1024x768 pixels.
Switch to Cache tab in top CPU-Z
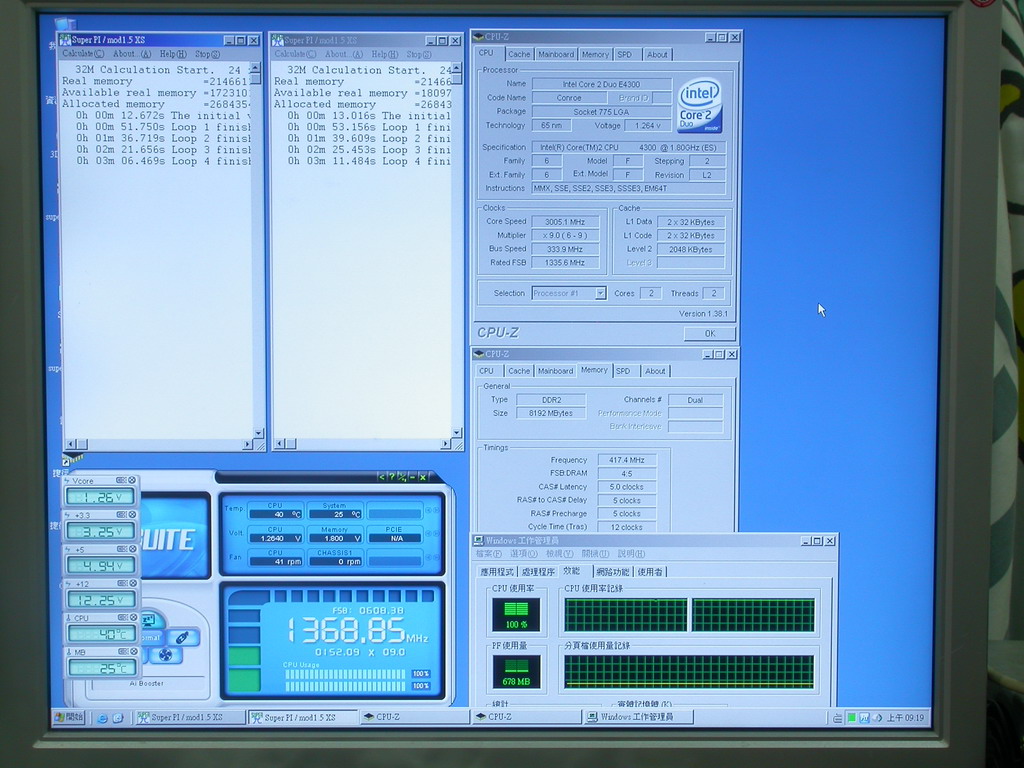[x=519, y=55]
